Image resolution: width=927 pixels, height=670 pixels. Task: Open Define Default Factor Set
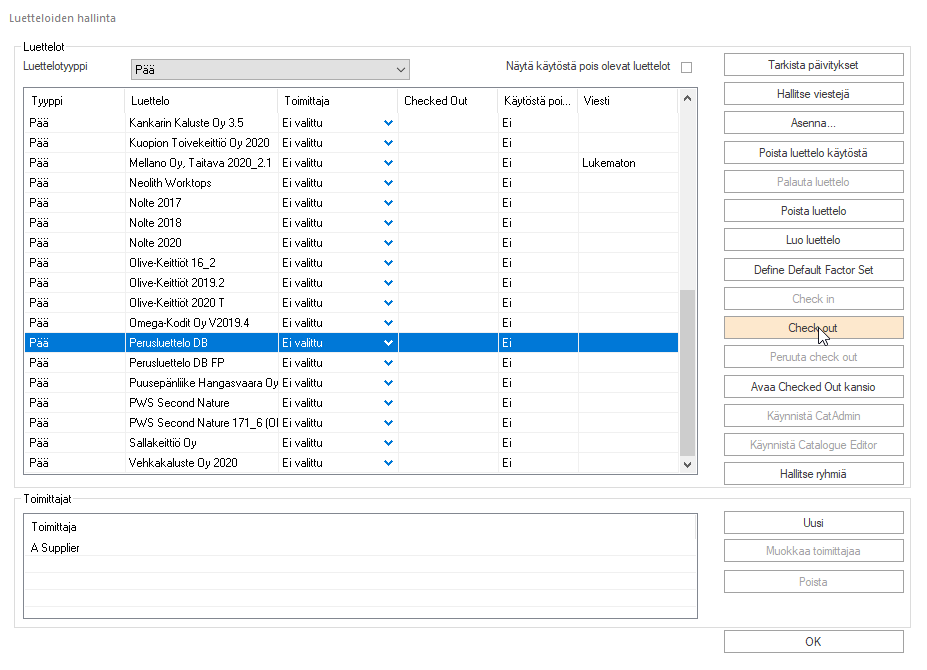click(813, 270)
